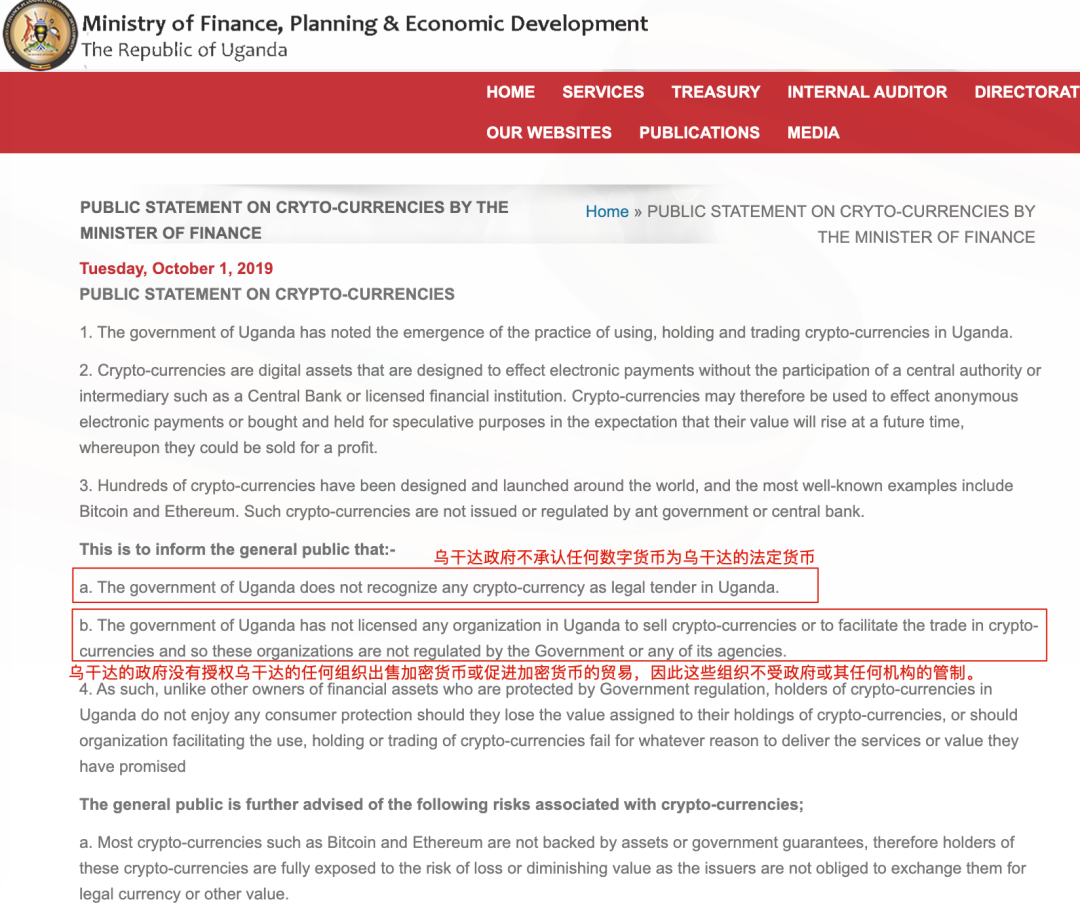The width and height of the screenshot is (1080, 913).
Task: Open the INTERNAL AUDITOR menu
Action: coord(867,92)
